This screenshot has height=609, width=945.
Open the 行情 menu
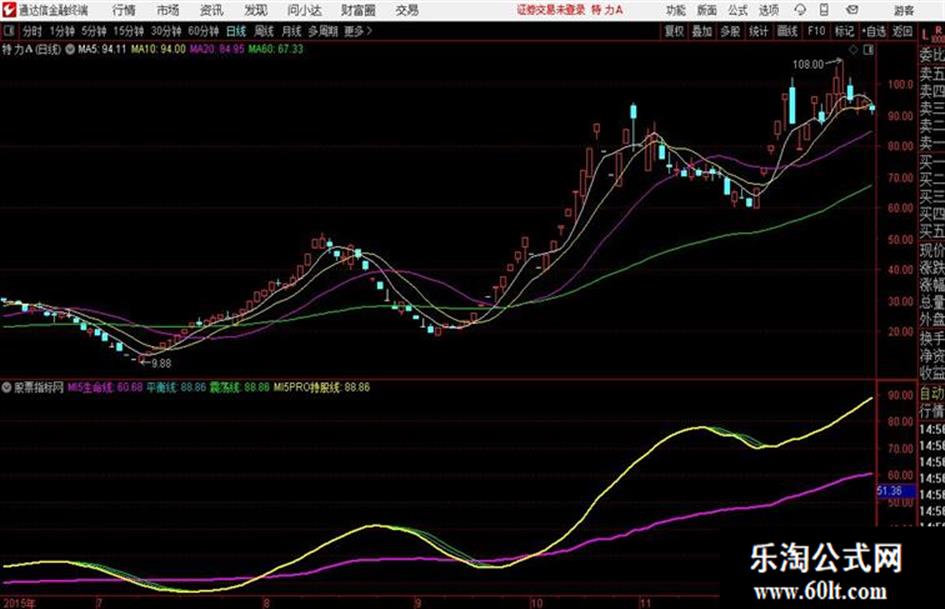[x=124, y=10]
